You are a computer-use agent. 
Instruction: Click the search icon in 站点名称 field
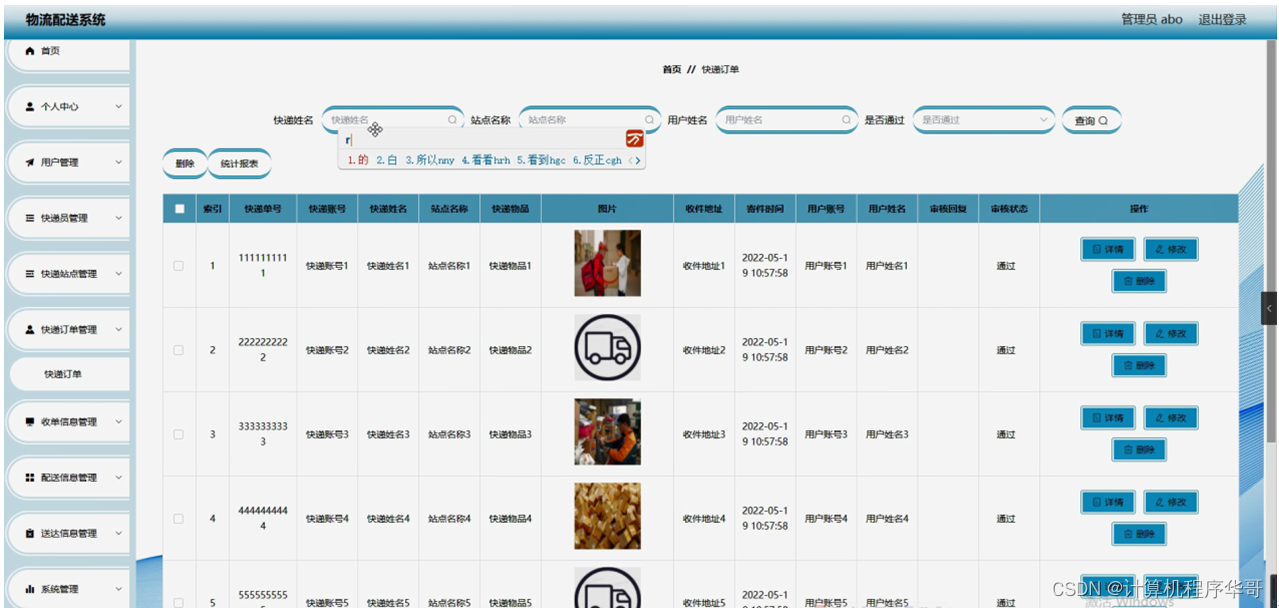pos(649,120)
